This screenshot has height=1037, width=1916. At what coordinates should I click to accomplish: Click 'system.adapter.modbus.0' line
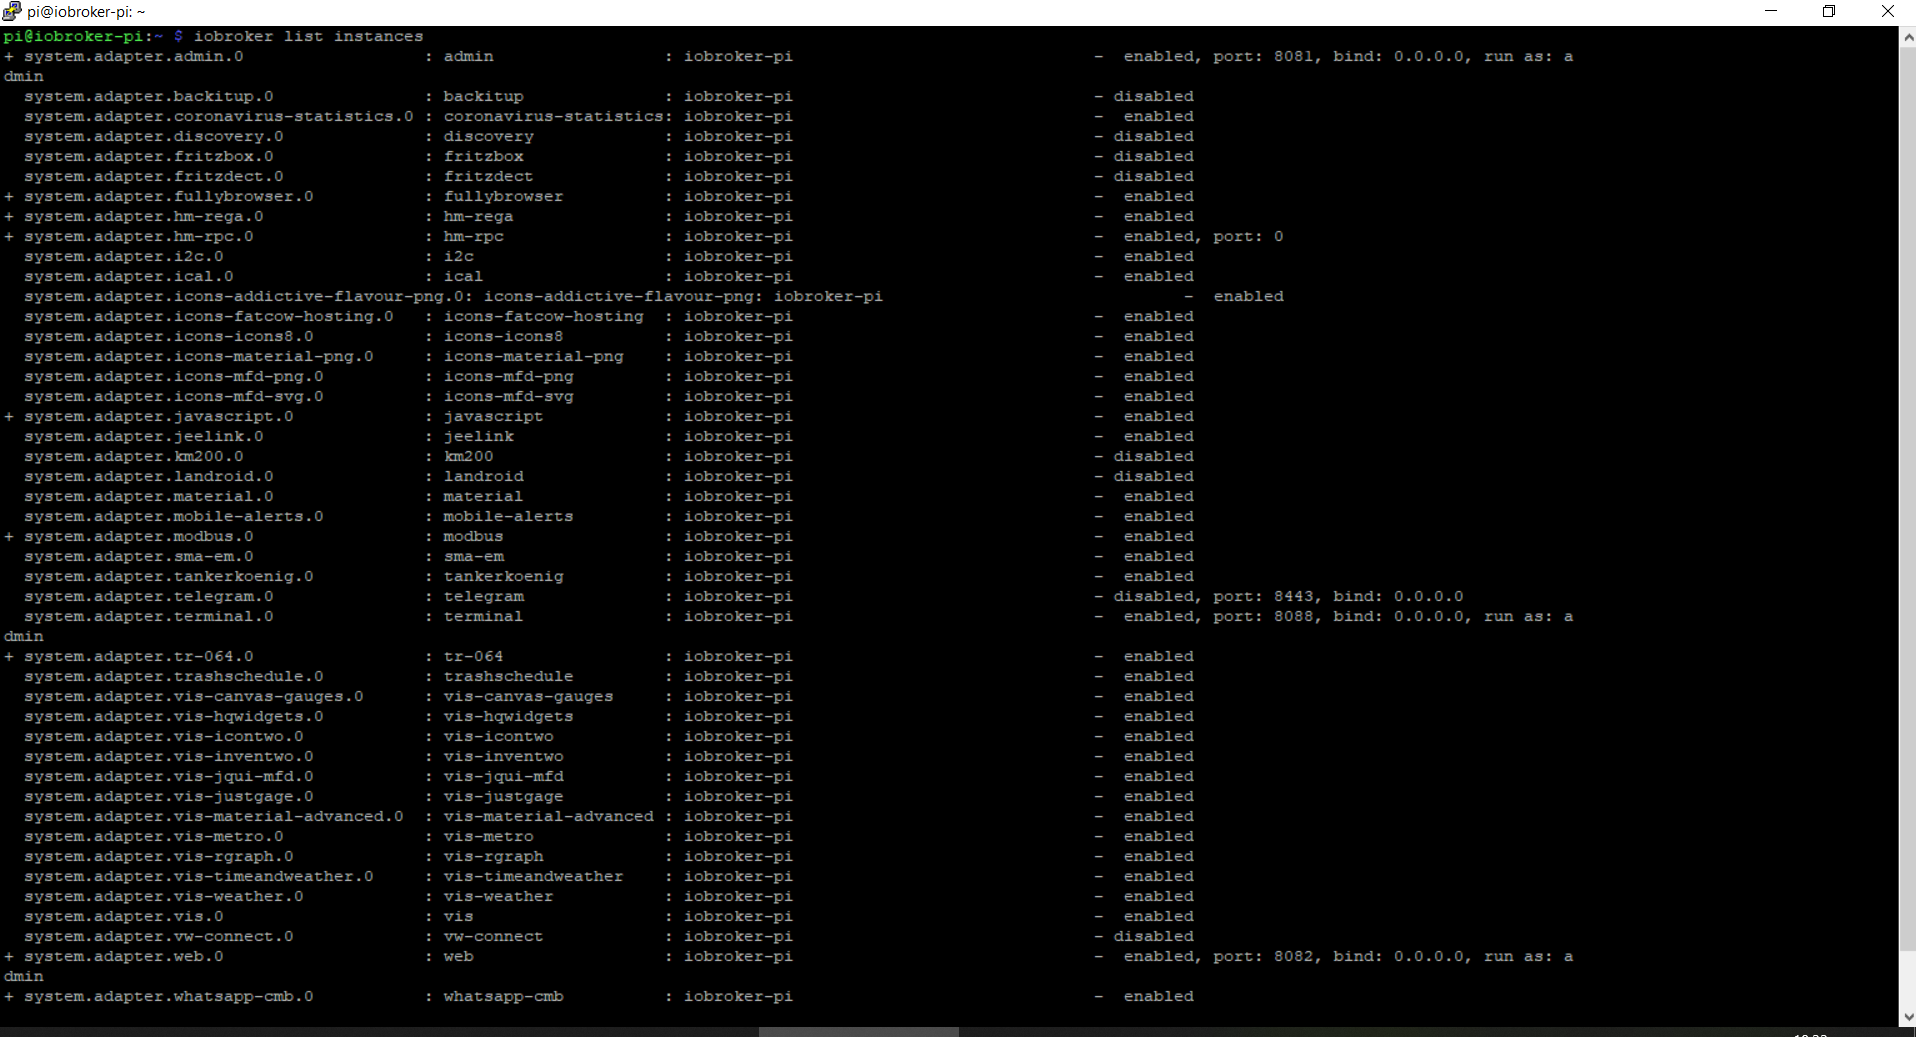point(139,537)
